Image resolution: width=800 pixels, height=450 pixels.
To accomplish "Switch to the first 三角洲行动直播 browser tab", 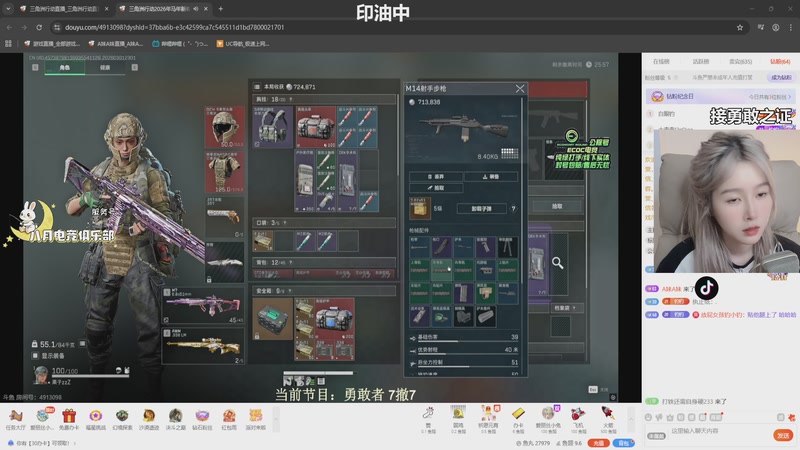I will coord(63,9).
